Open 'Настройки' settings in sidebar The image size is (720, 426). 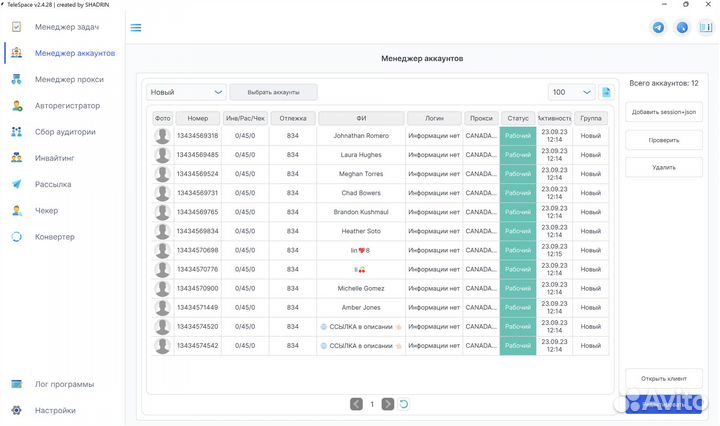pos(55,410)
